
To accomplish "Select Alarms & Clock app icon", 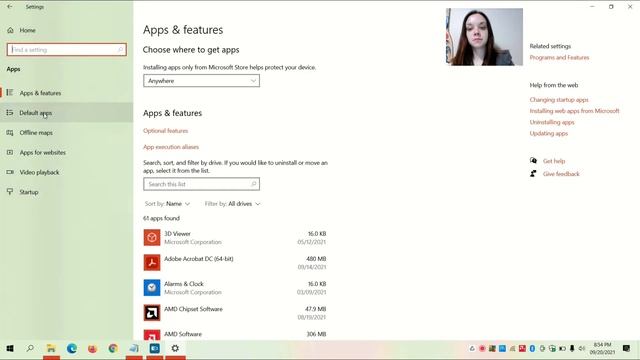I will point(152,288).
